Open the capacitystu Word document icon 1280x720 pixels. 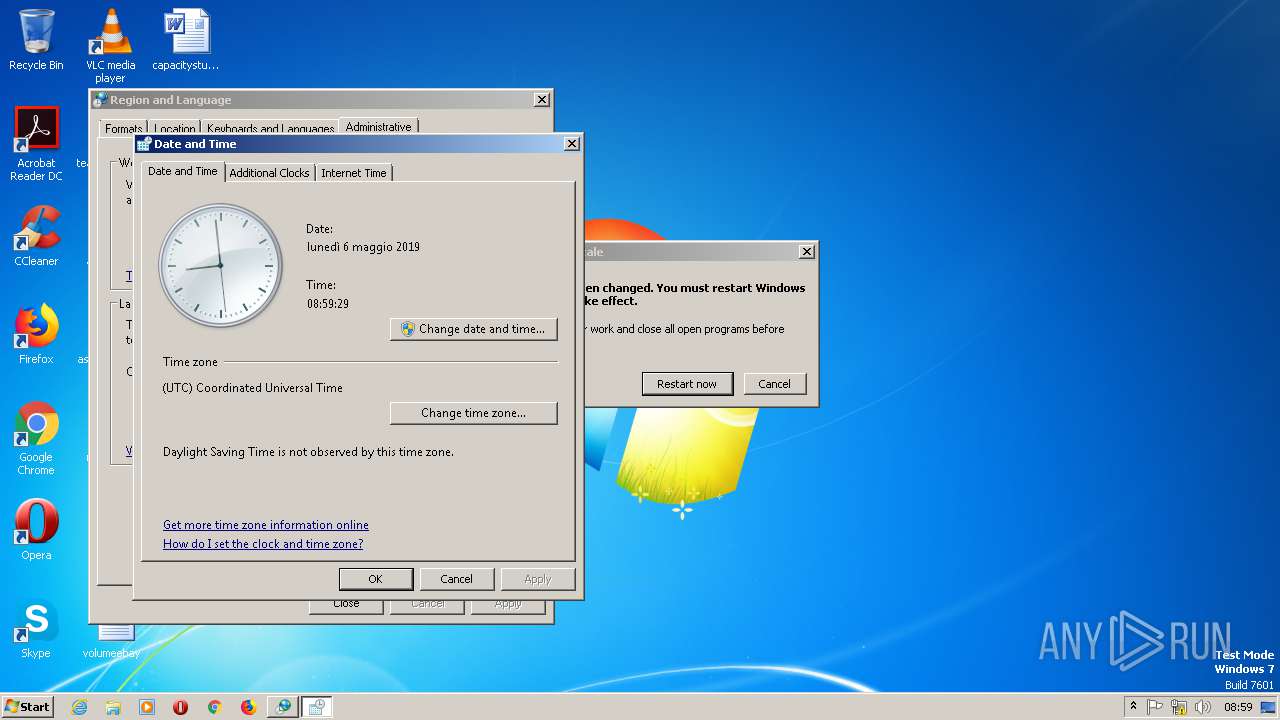(x=186, y=40)
